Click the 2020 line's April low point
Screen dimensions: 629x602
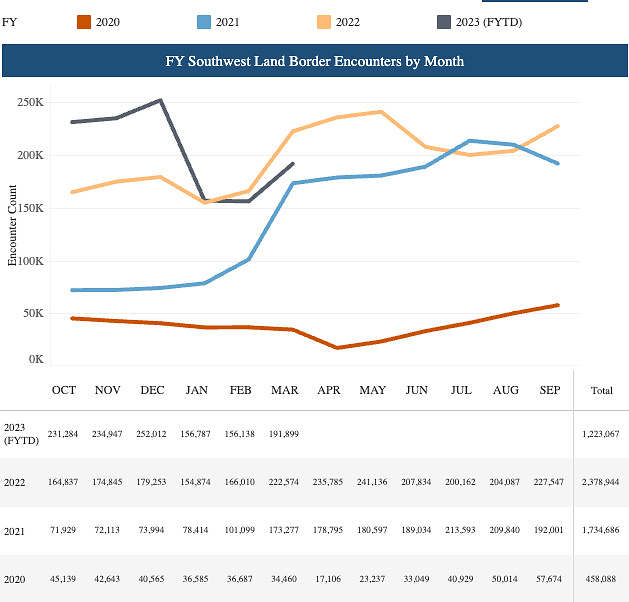pyautogui.click(x=336, y=348)
